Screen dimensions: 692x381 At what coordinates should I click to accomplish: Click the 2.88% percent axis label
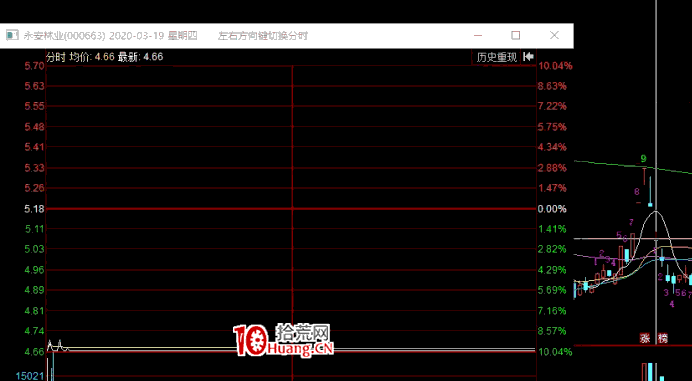pyautogui.click(x=552, y=168)
